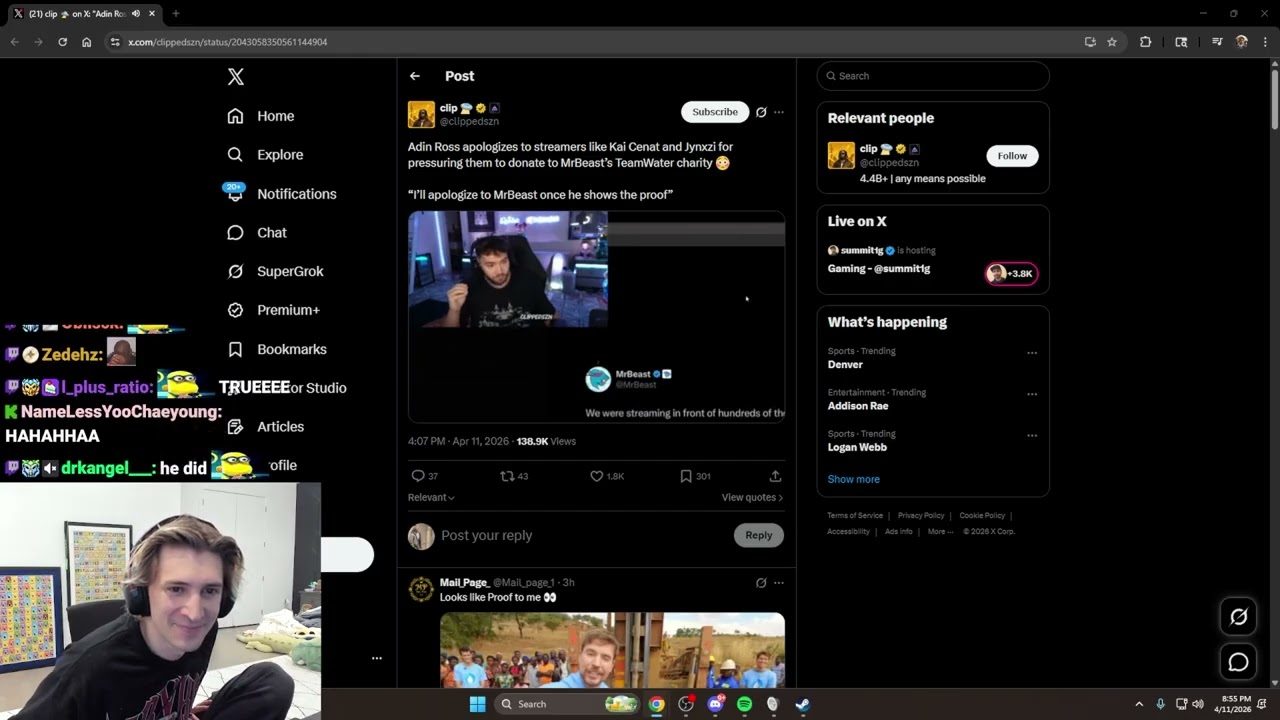Viewport: 1280px width, 720px height.
Task: Open Bookmarks in the sidebar
Action: point(277,349)
